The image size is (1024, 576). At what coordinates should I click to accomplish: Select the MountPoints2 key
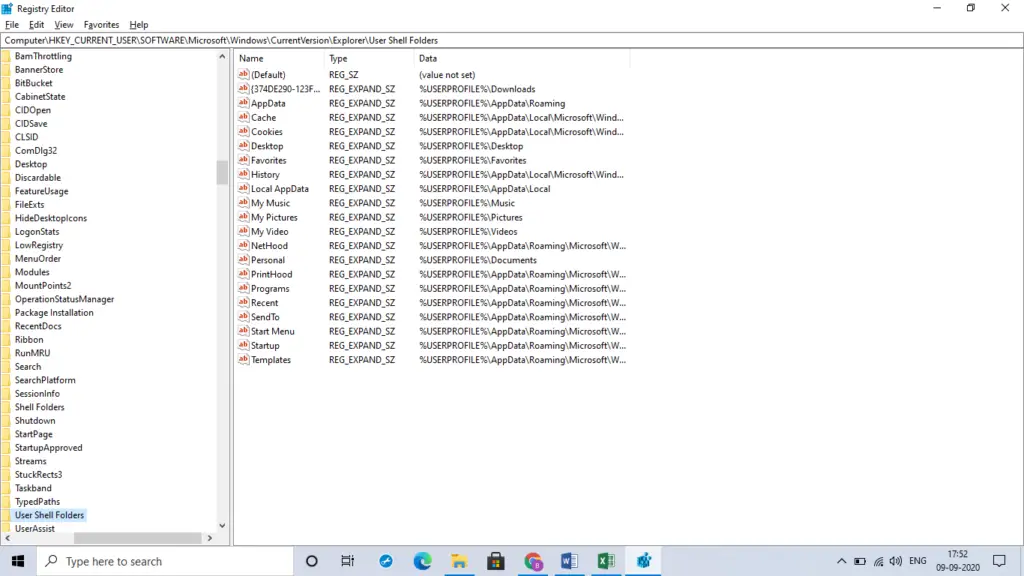pyautogui.click(x=43, y=285)
